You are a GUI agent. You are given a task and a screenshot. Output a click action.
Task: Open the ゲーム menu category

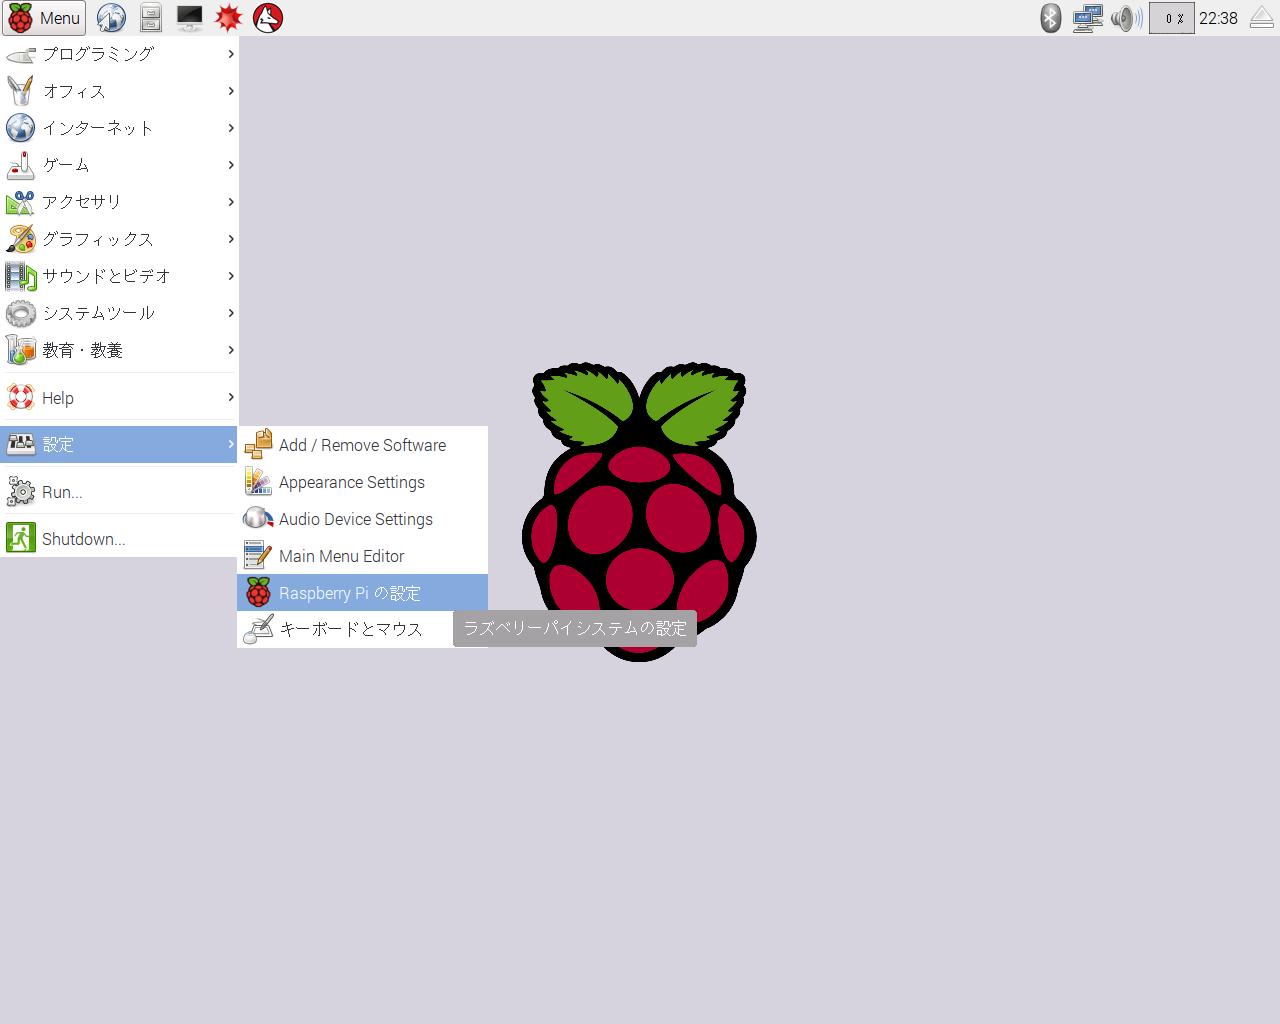119,165
